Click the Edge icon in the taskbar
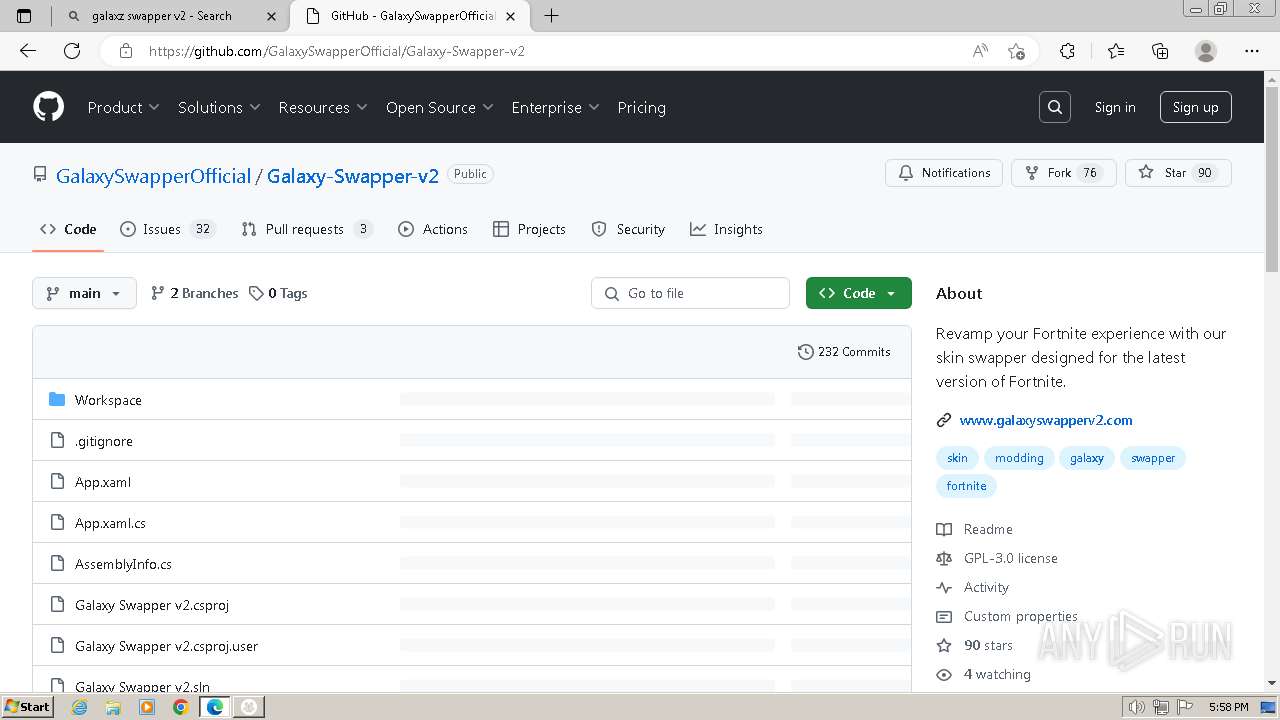 [214, 707]
